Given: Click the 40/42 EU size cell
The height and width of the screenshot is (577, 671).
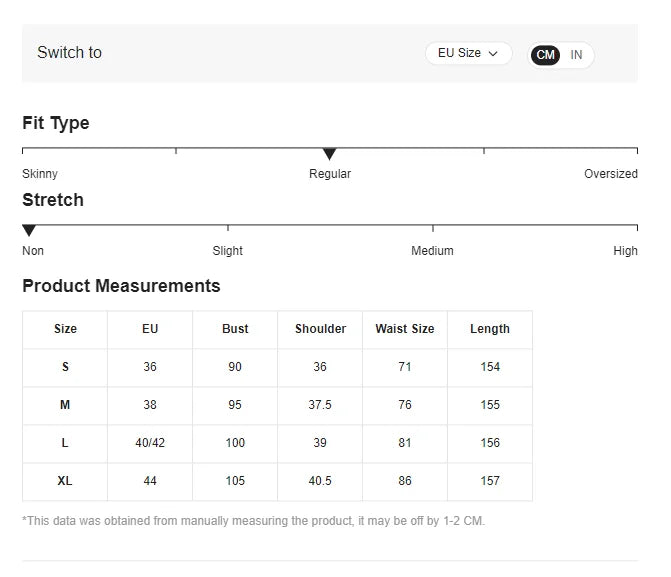Looking at the screenshot, I should pyautogui.click(x=150, y=443).
